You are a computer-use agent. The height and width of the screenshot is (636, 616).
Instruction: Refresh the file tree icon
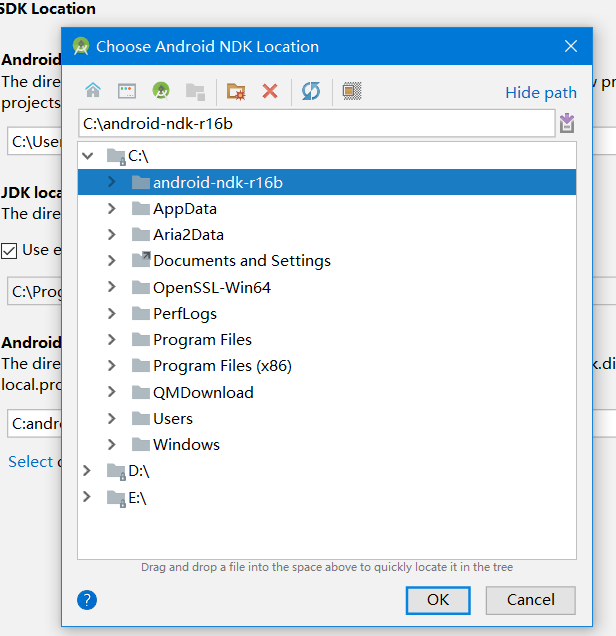click(x=311, y=91)
